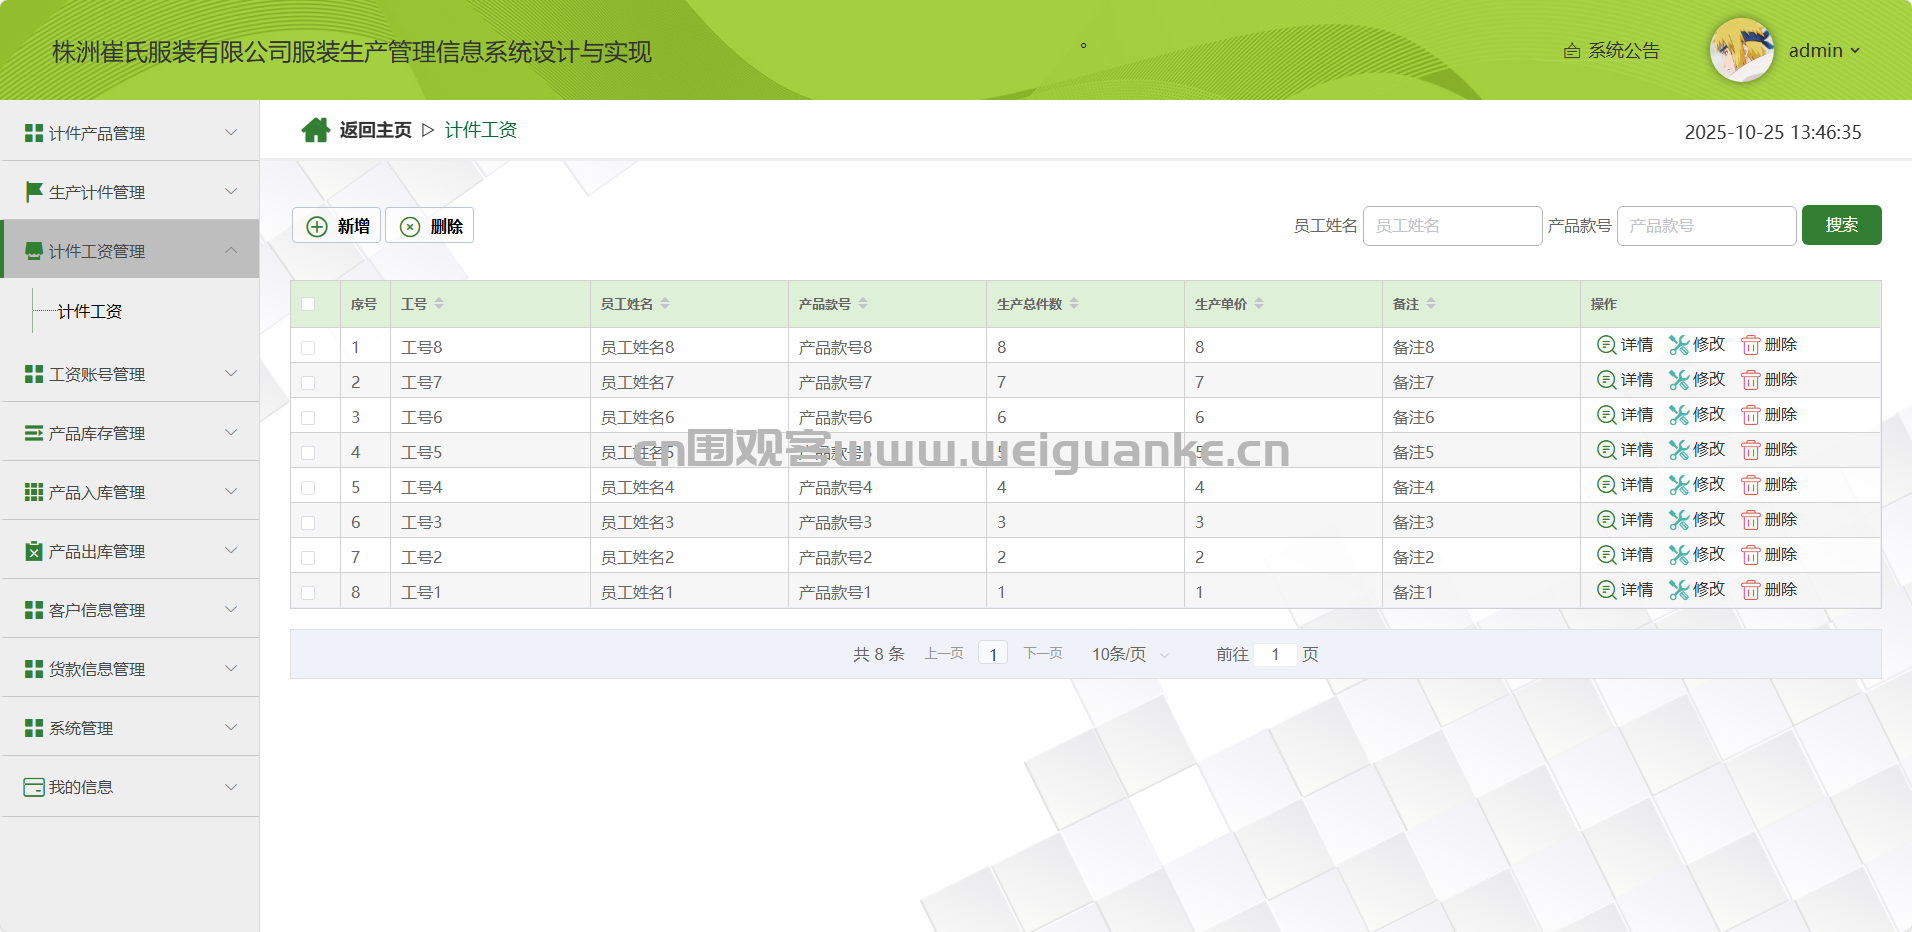Click the green 搜索 button
Image resolution: width=1912 pixels, height=932 pixels.
coord(1841,225)
